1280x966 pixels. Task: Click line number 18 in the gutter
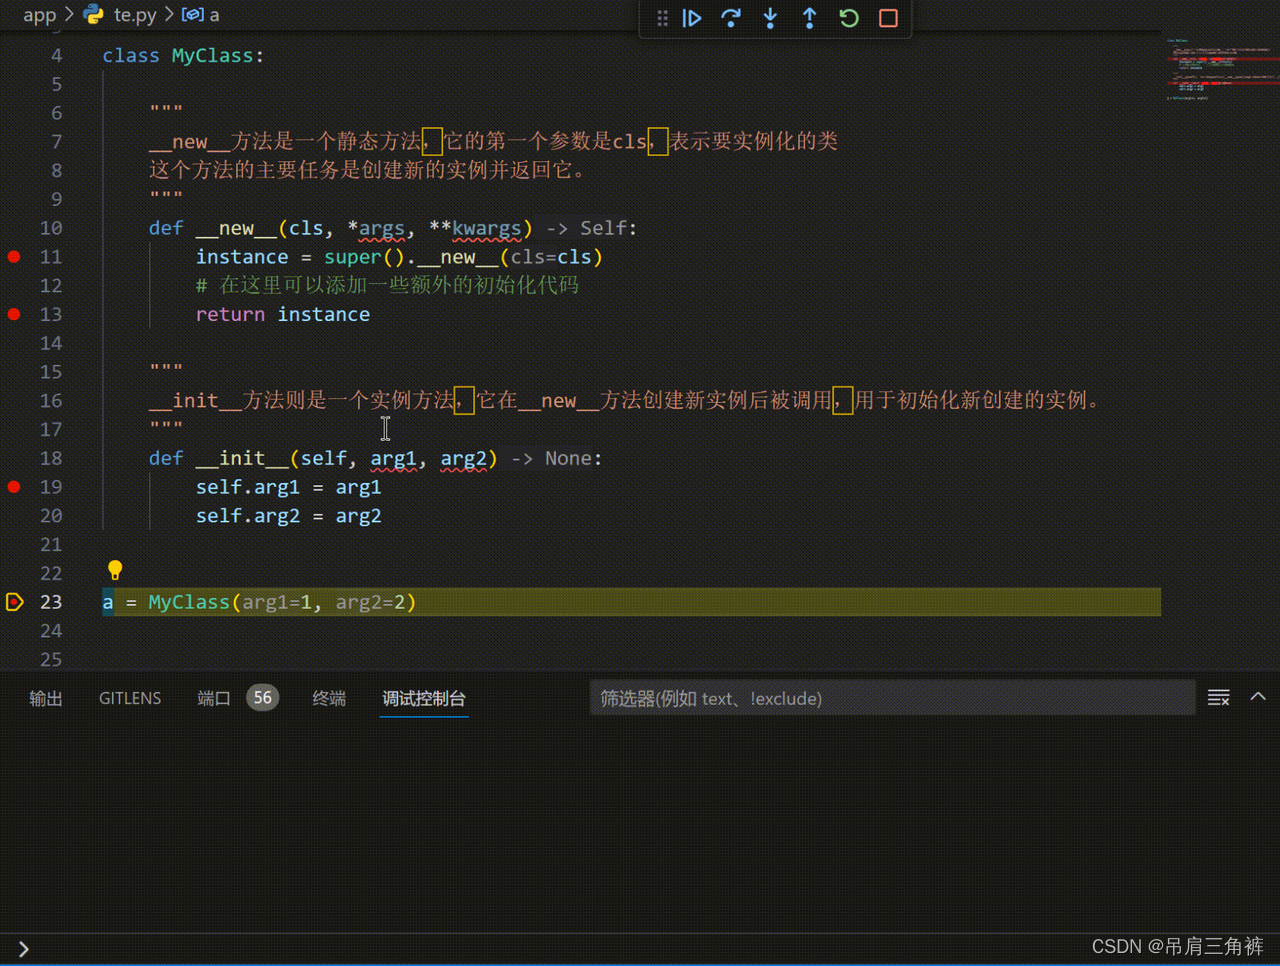click(51, 458)
